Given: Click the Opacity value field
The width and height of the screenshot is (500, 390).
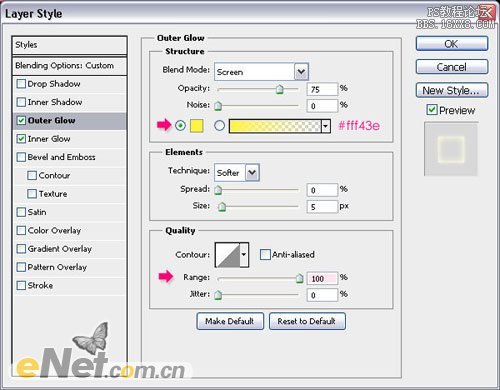Looking at the screenshot, I should point(322,89).
